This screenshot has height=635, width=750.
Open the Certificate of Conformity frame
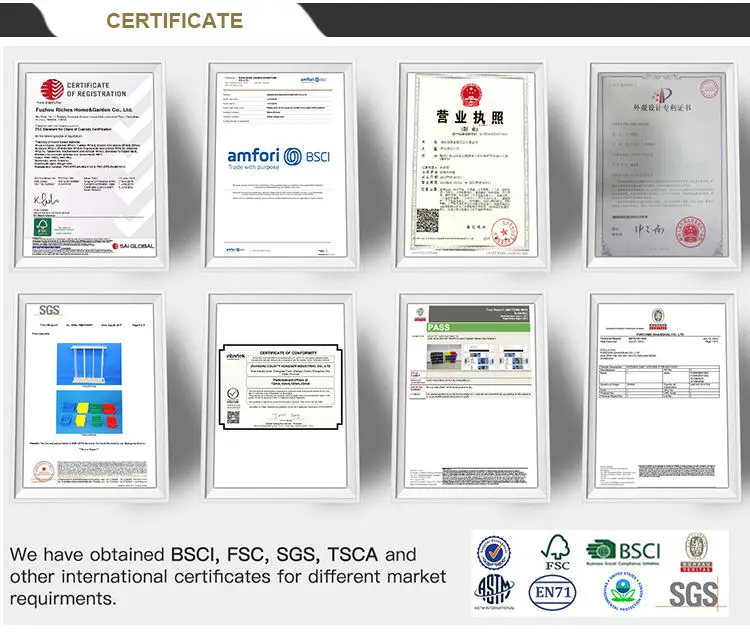(x=280, y=397)
